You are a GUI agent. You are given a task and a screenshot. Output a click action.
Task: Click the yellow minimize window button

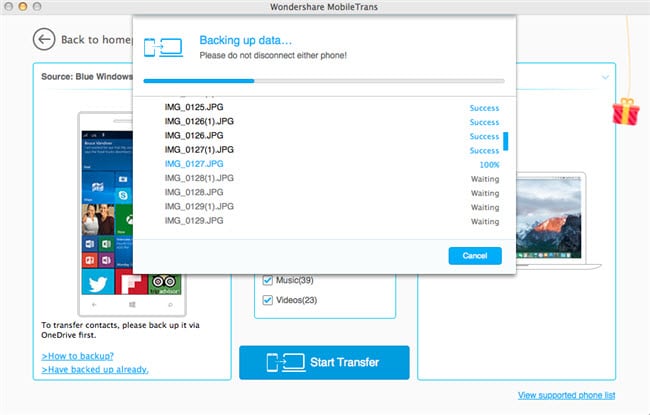(22, 6)
